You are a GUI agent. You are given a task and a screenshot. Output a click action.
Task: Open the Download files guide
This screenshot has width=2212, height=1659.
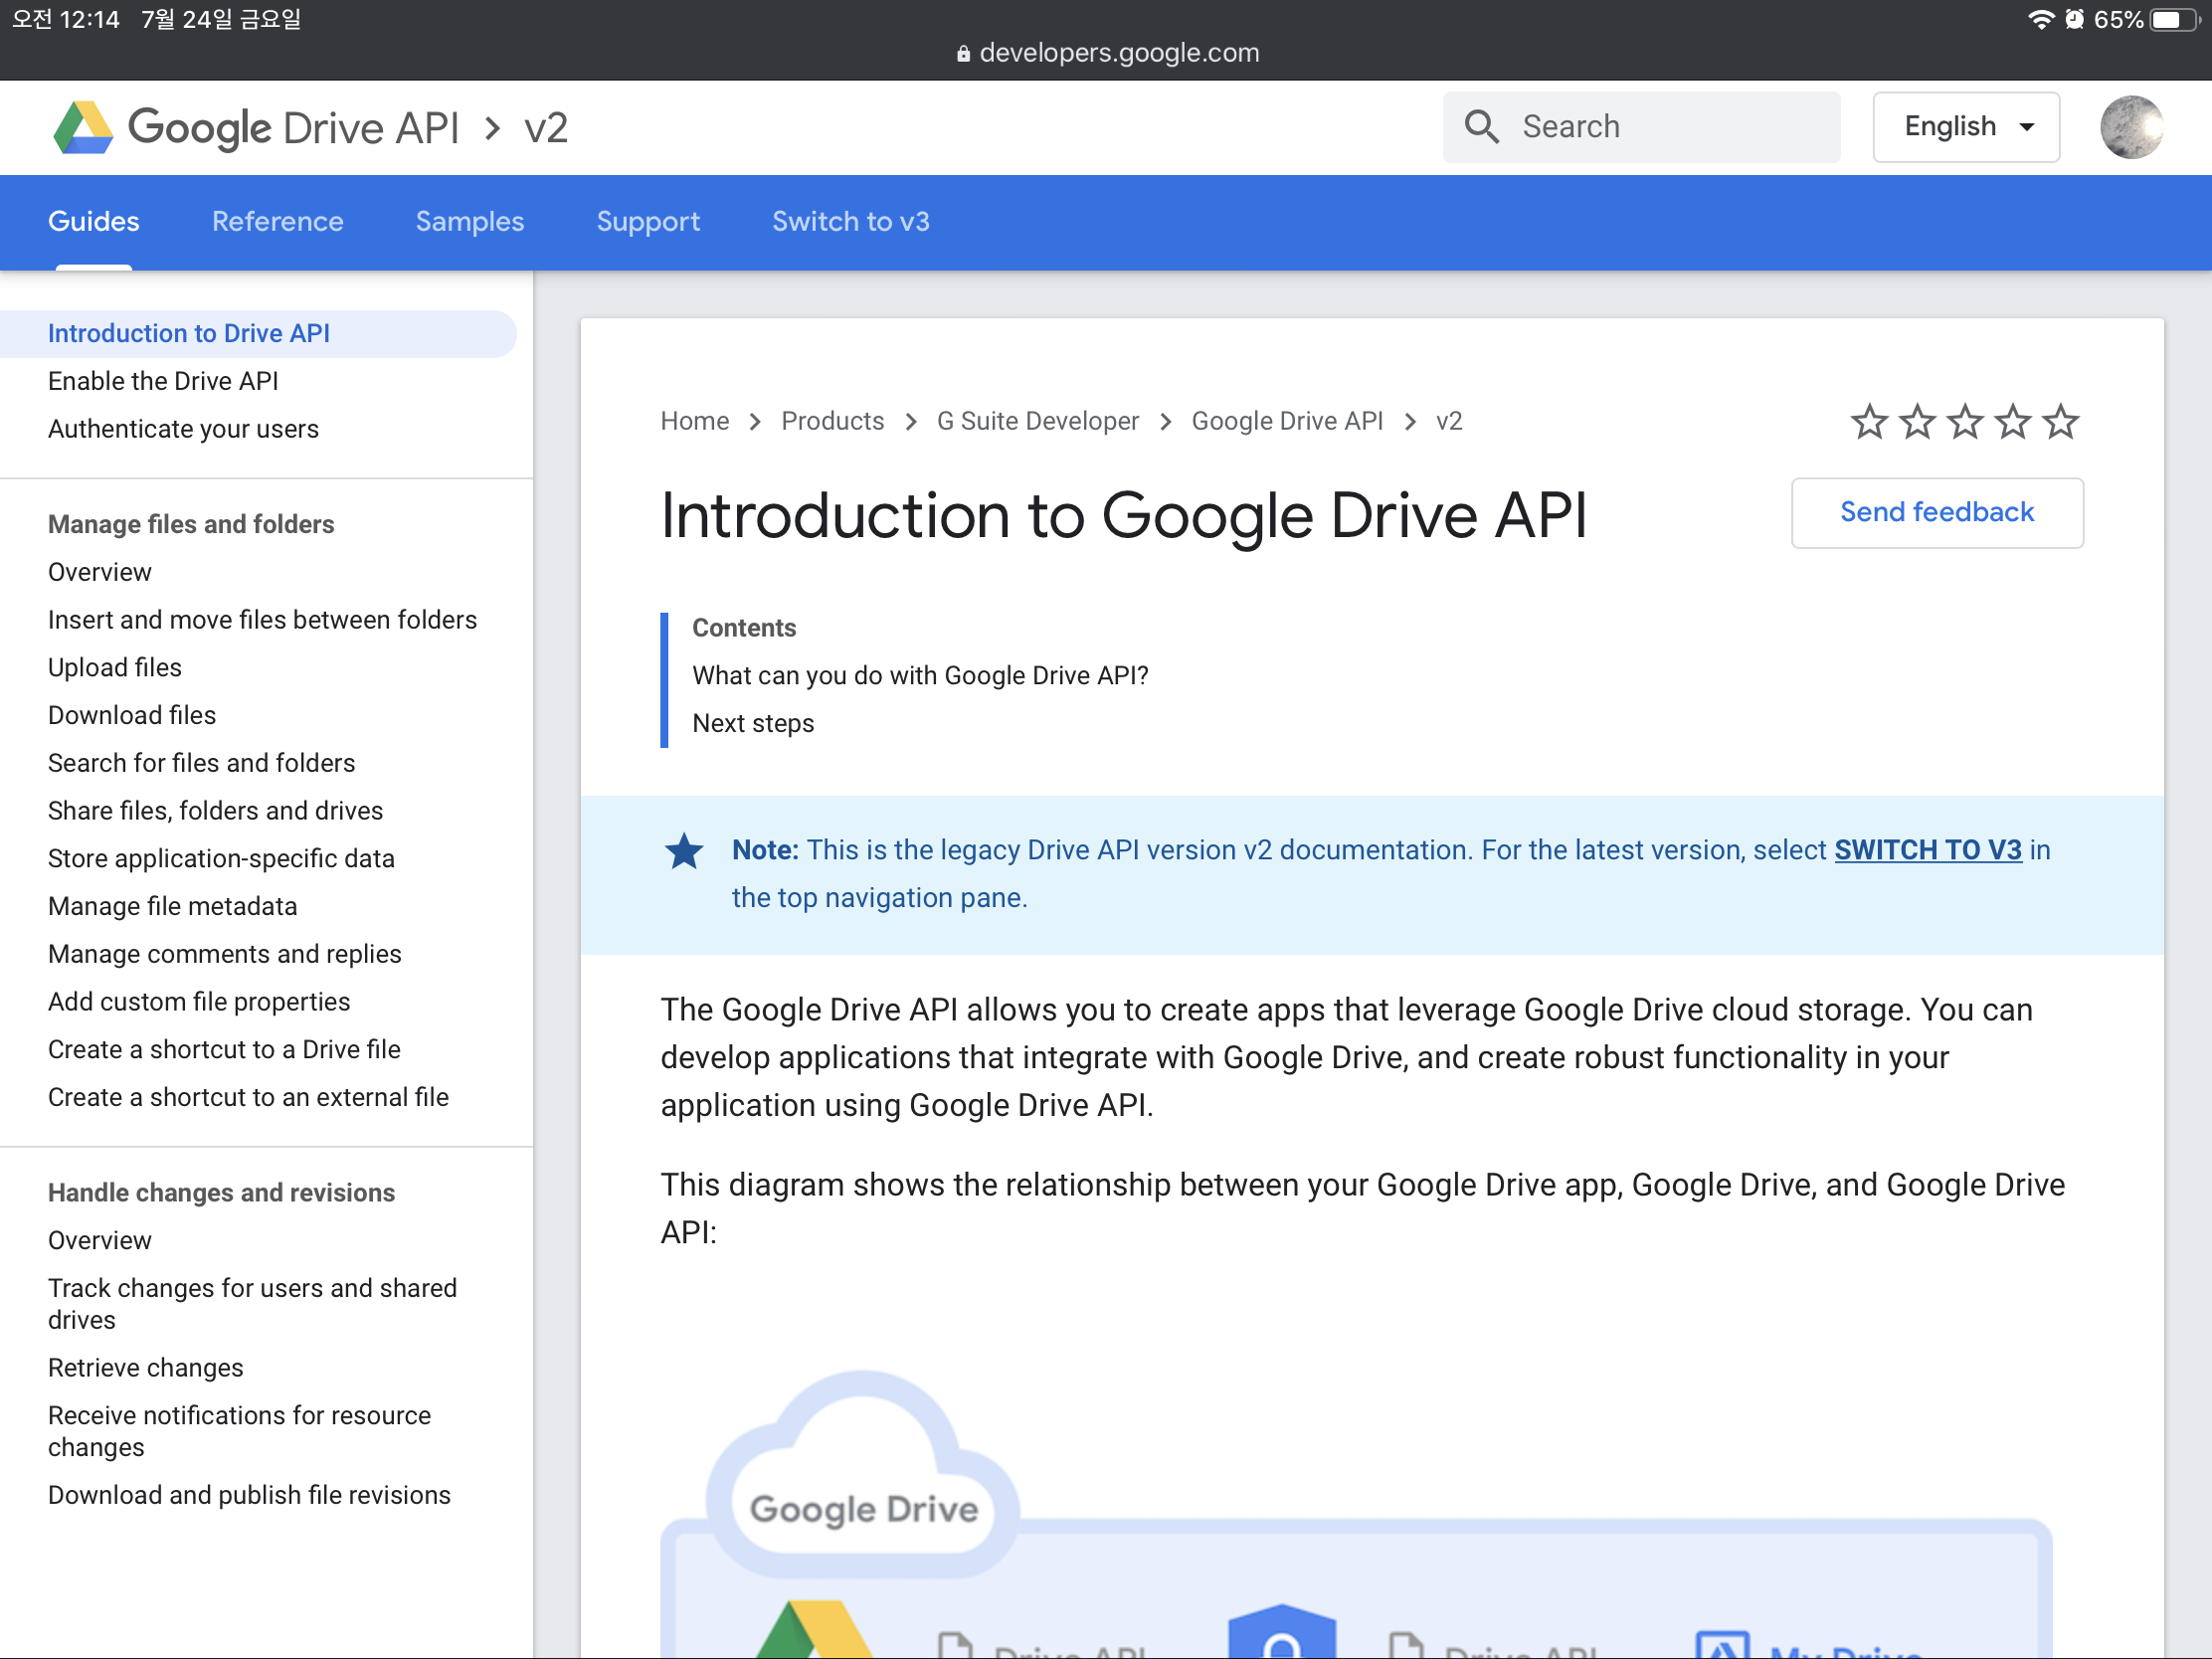tap(132, 715)
